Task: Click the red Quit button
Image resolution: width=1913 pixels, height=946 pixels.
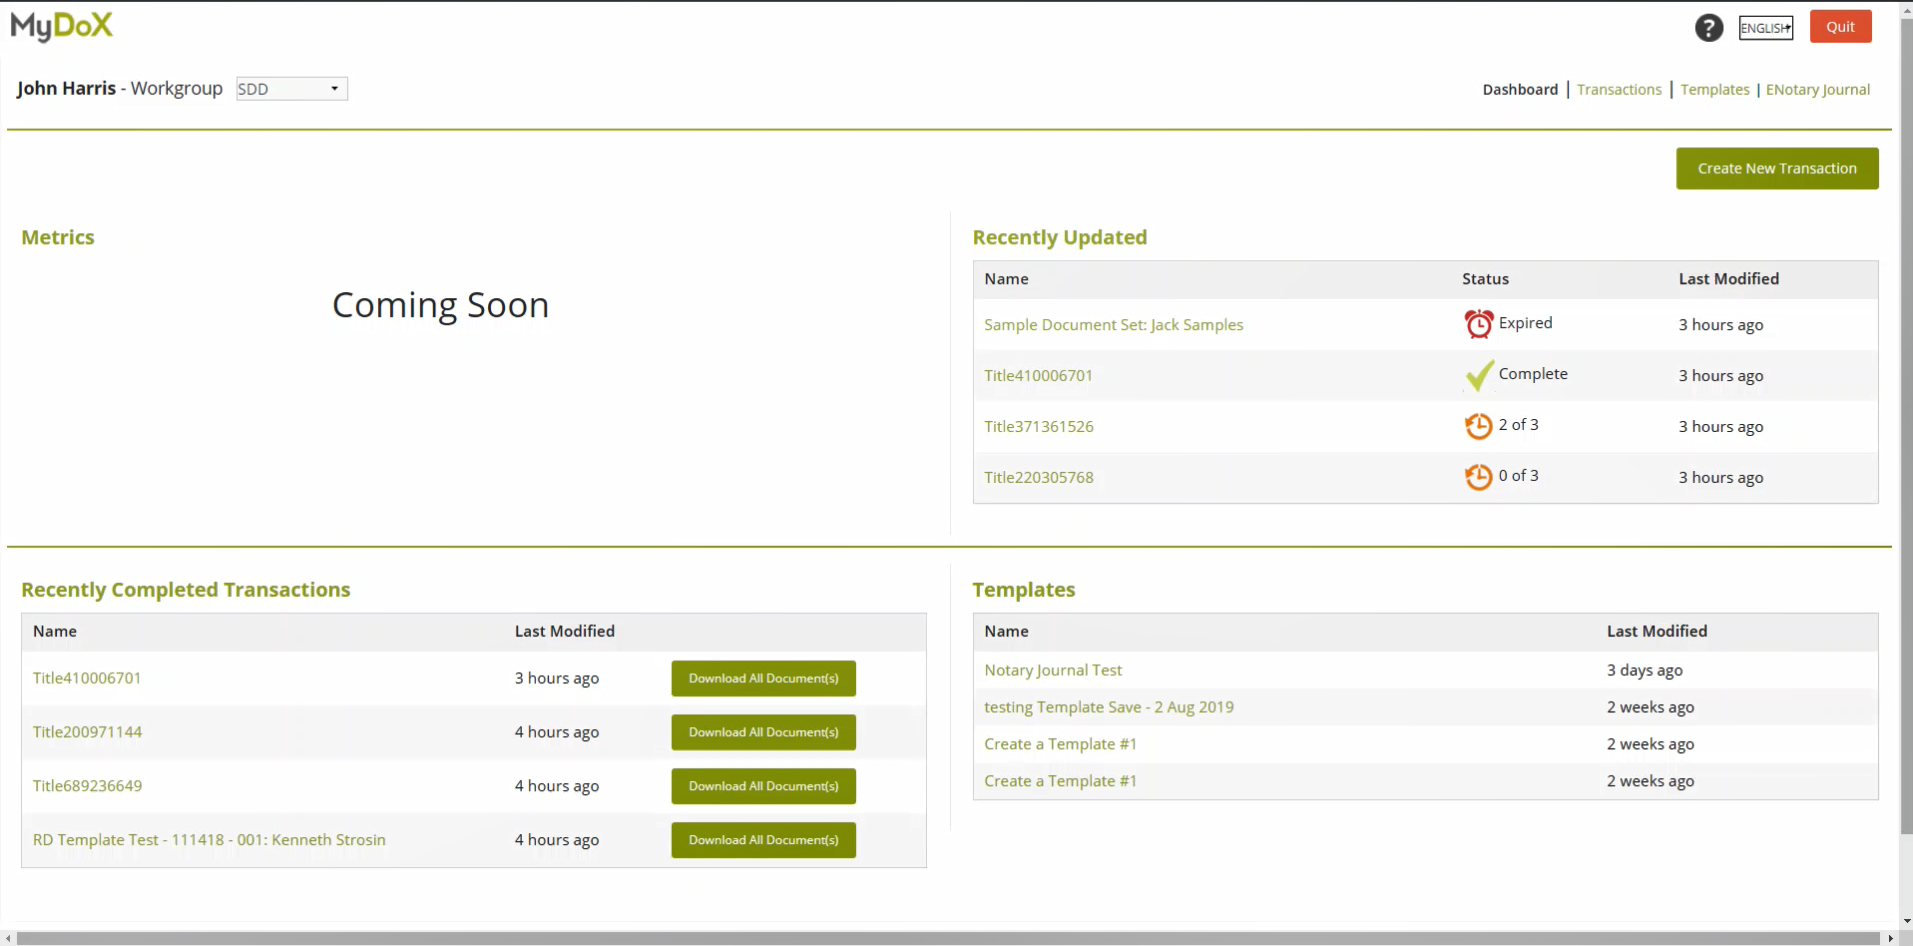Action: point(1840,27)
